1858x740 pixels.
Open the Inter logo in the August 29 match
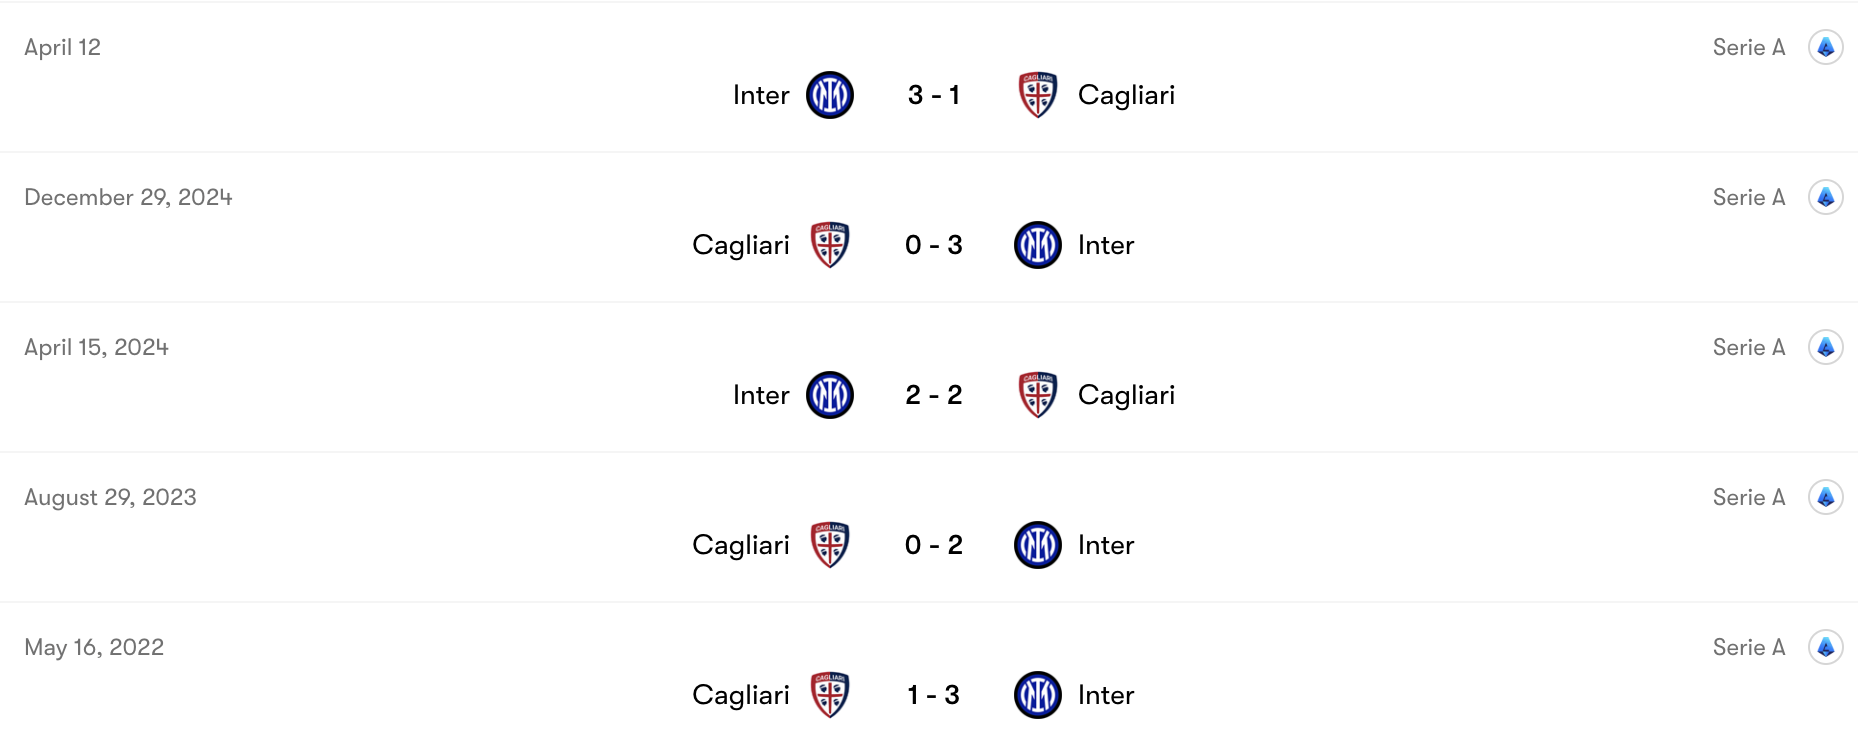click(x=1037, y=545)
